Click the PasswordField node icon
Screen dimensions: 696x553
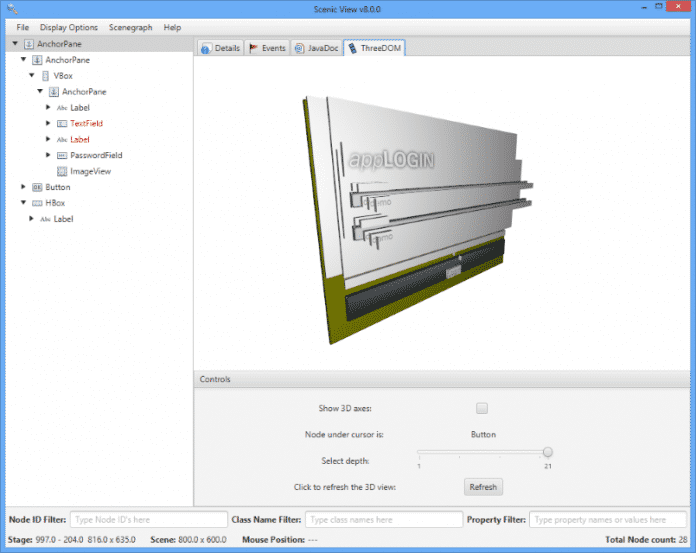pos(62,155)
